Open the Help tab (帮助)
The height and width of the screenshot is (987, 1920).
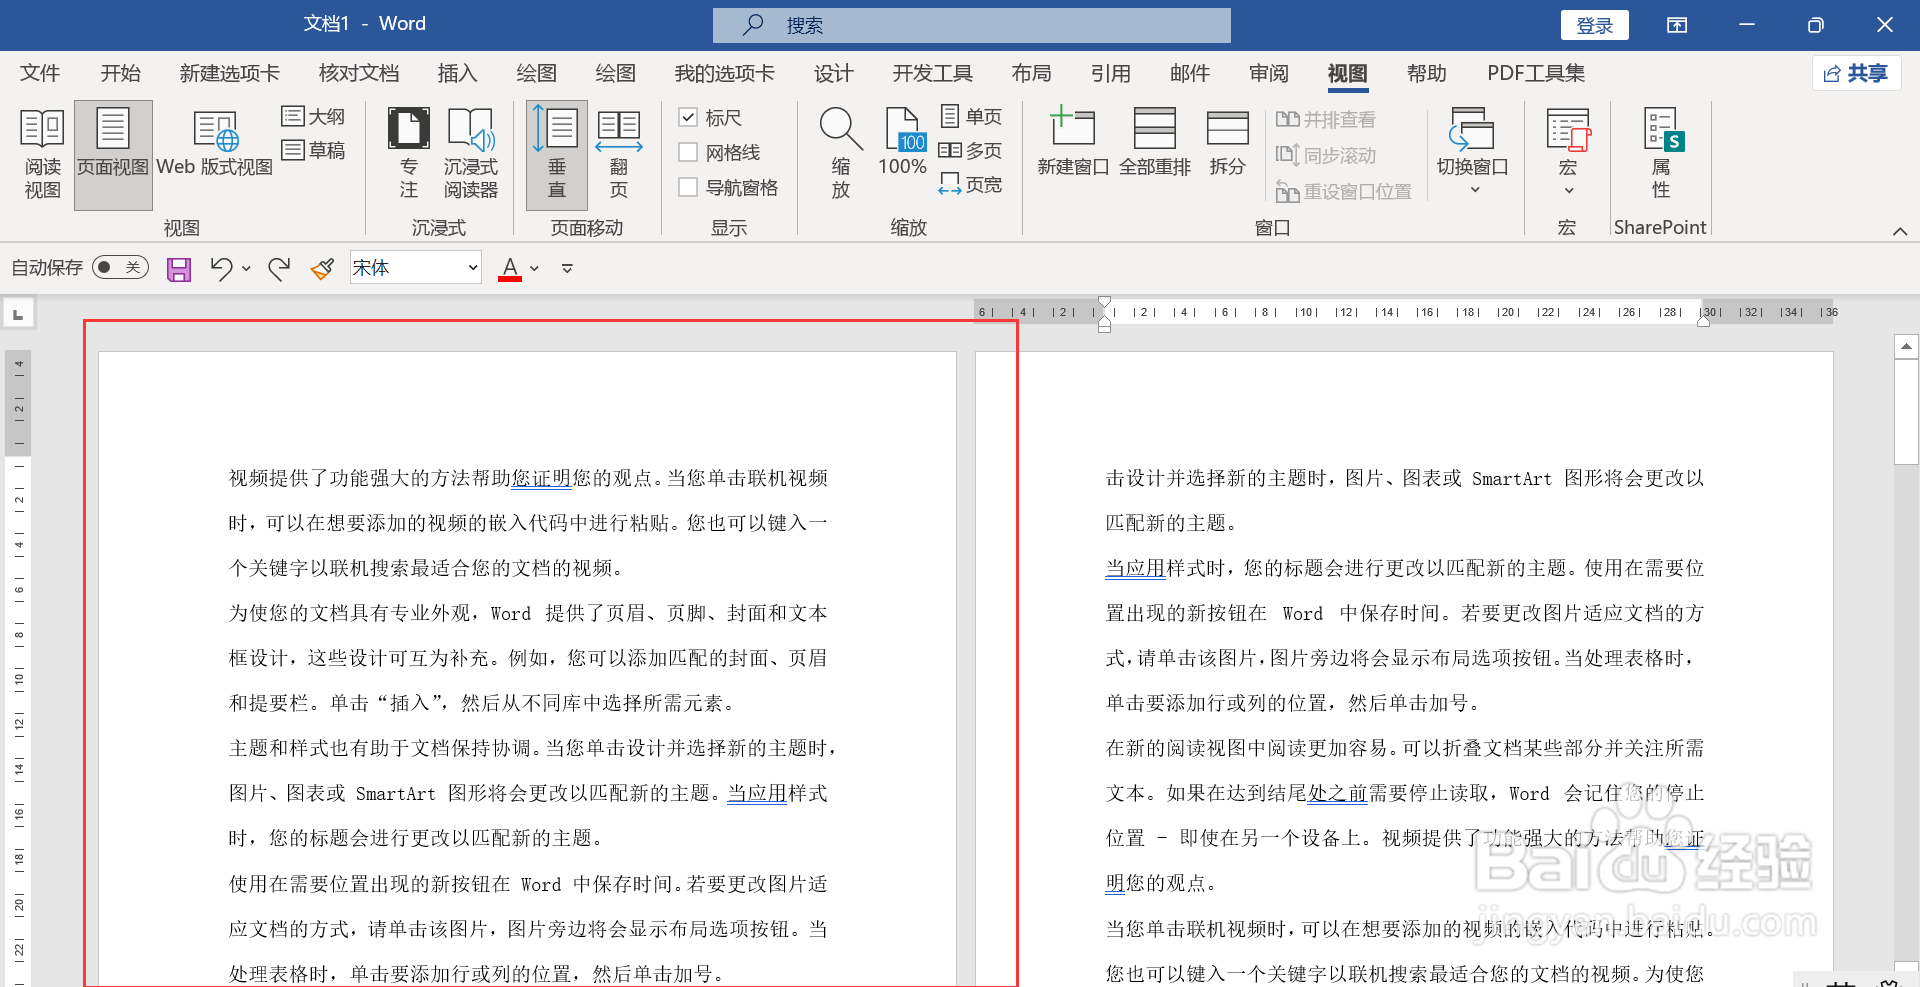pyautogui.click(x=1427, y=73)
